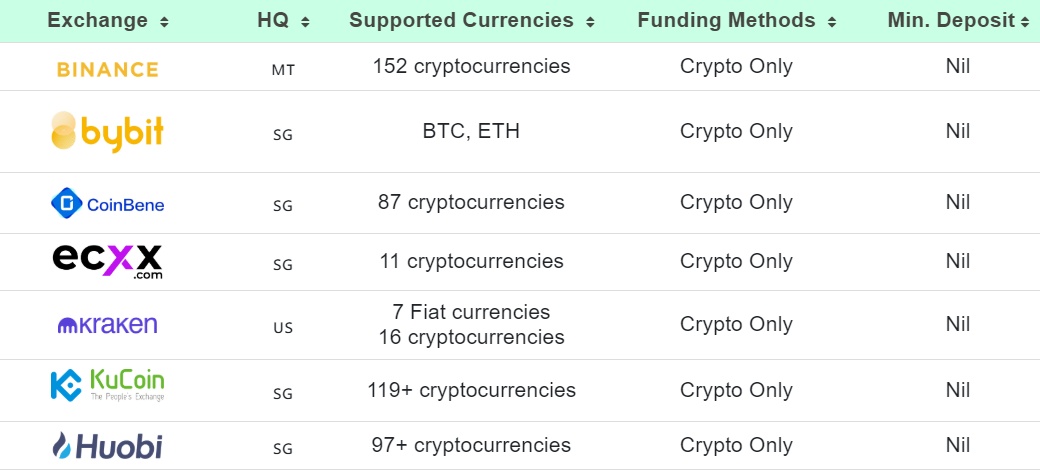Sort by Supported Currencies header
Screen dimensions: 1040x471
coord(472,21)
